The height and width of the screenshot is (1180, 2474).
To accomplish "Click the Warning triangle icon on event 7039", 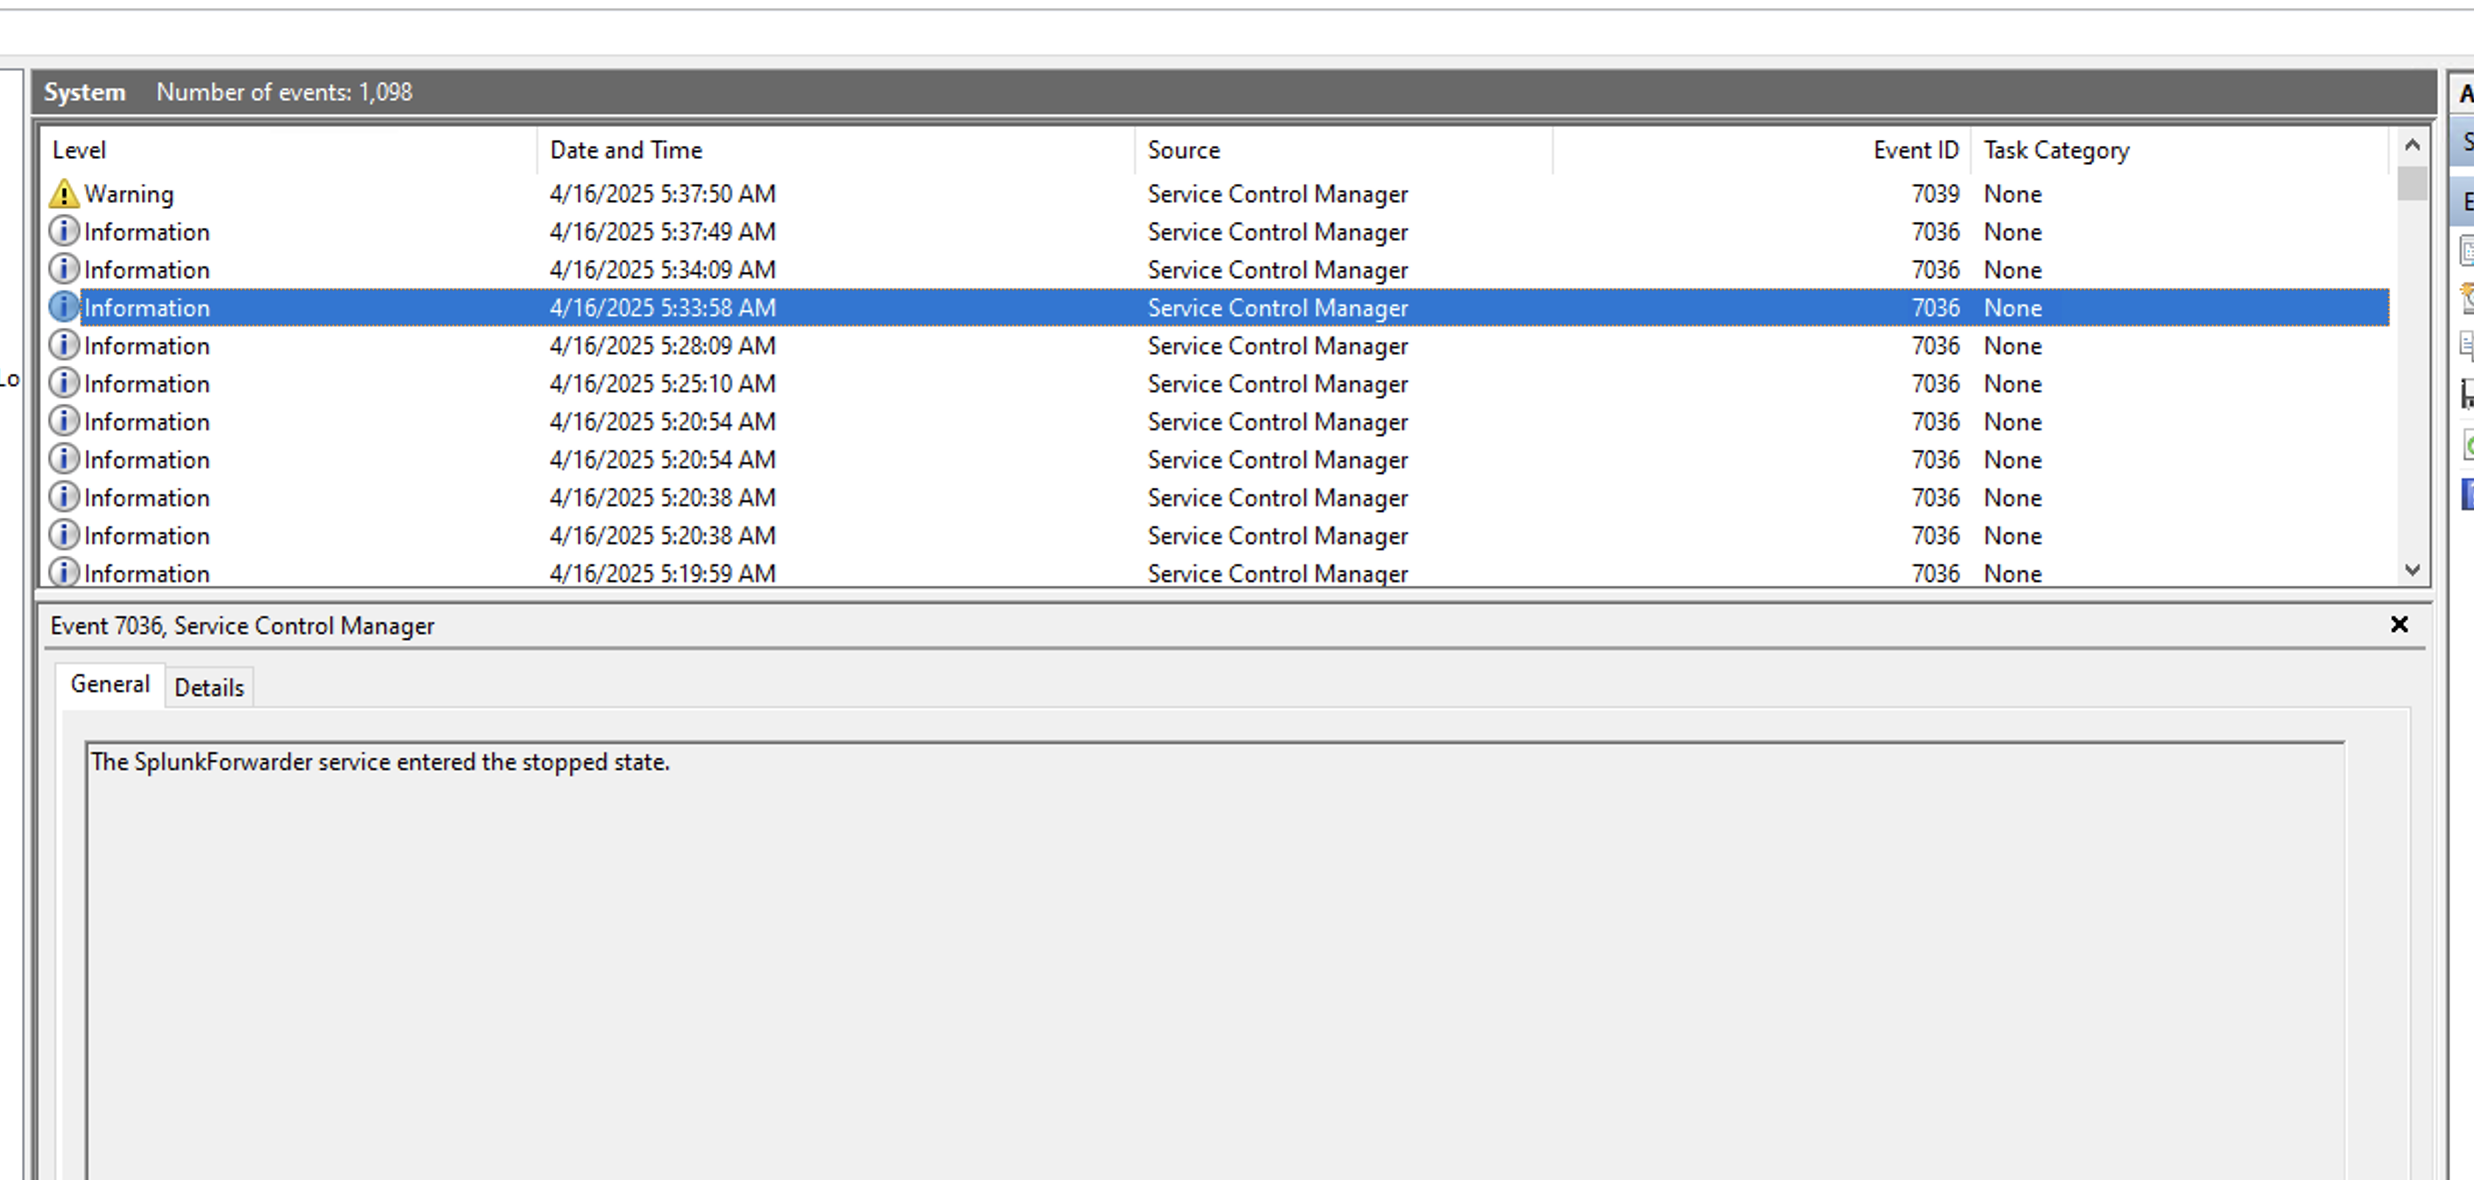I will point(63,192).
